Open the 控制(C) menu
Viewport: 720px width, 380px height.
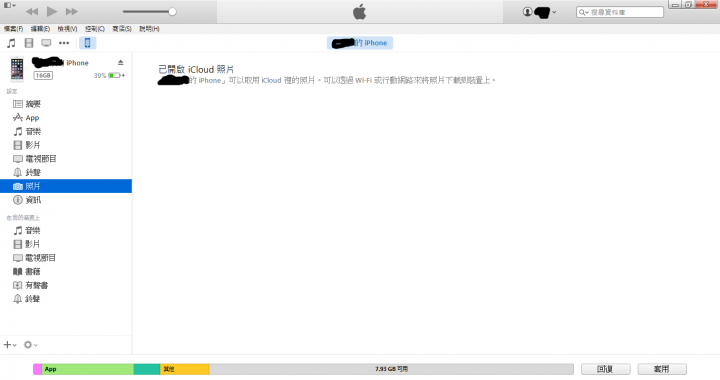pos(95,28)
